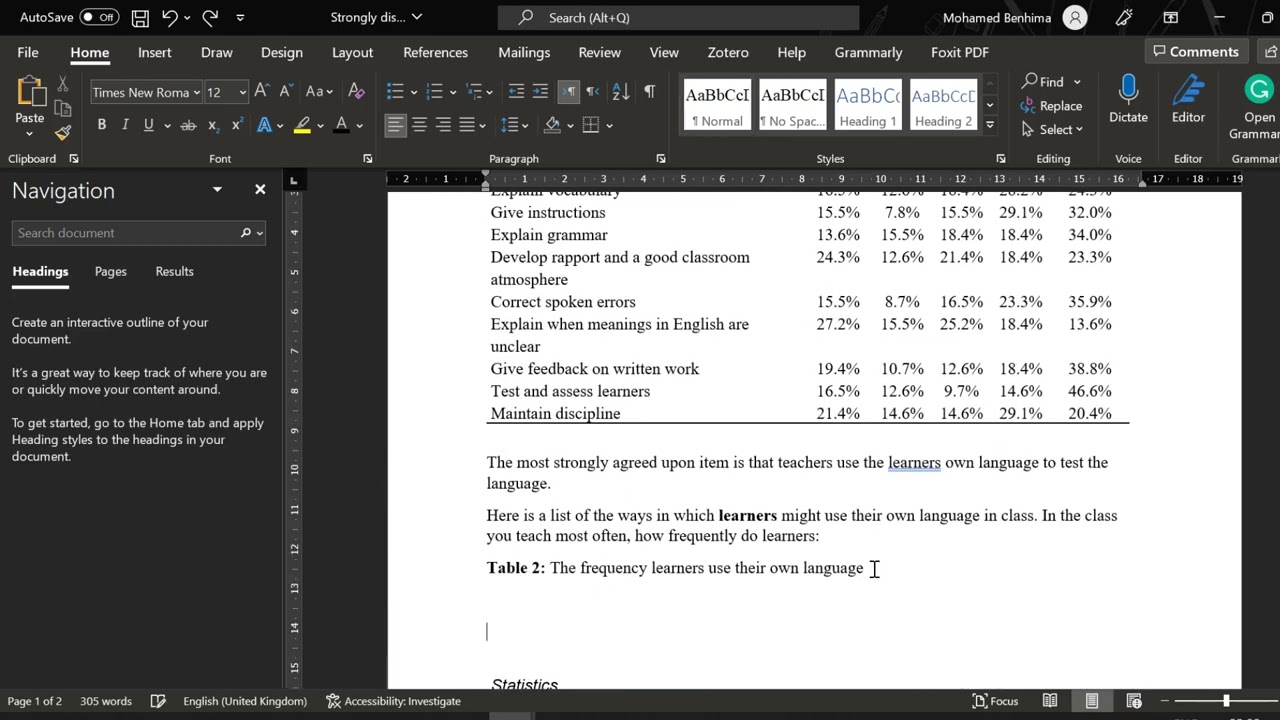This screenshot has height=720, width=1280.
Task: Justify the paragraph text
Action: click(467, 125)
